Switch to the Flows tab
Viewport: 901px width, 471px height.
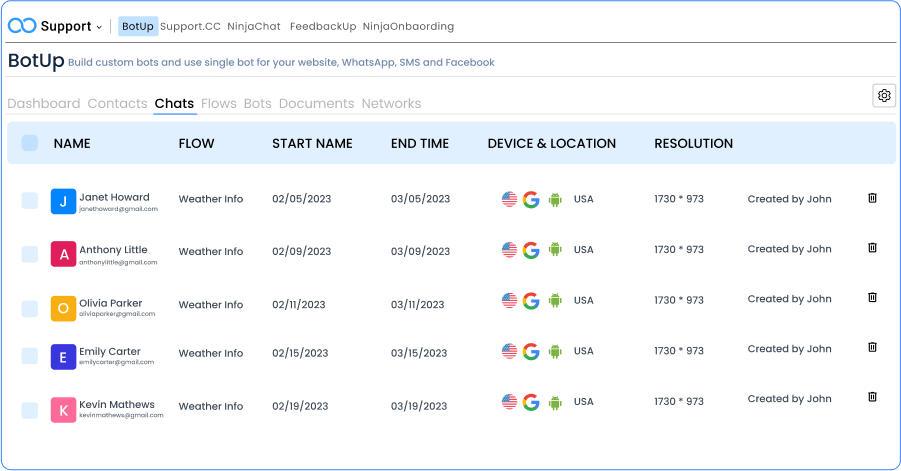click(x=218, y=103)
